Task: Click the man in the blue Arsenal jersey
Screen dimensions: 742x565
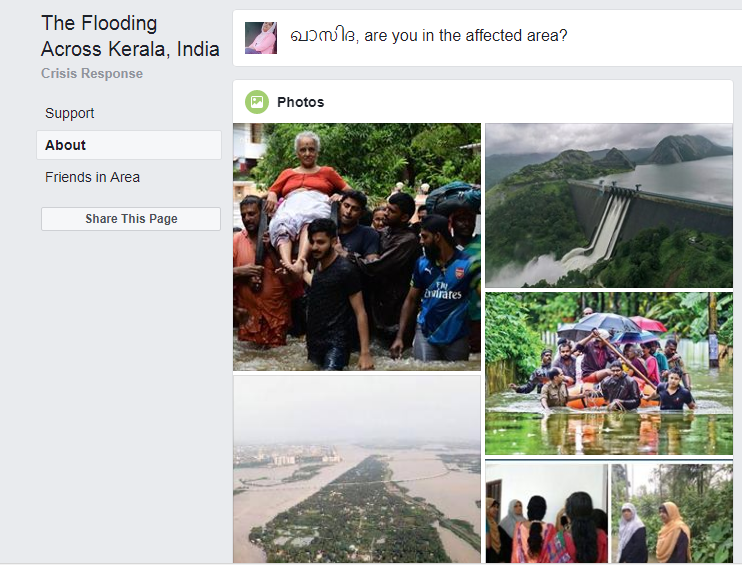Action: (441, 290)
